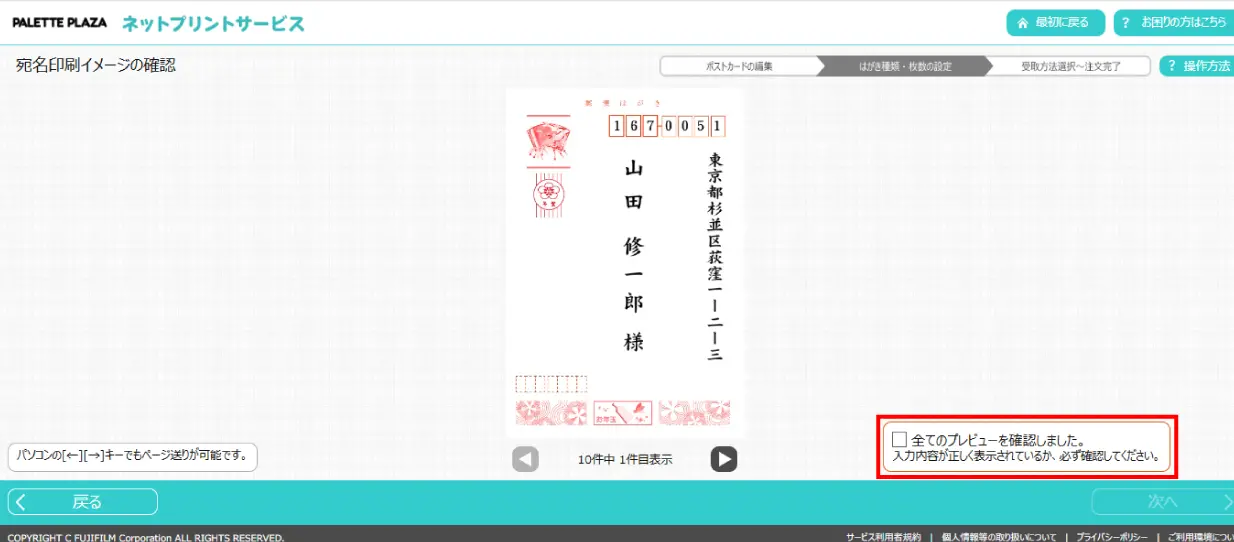Open the ご利用環境について footer link
The height and width of the screenshot is (542, 1234).
[1200, 537]
